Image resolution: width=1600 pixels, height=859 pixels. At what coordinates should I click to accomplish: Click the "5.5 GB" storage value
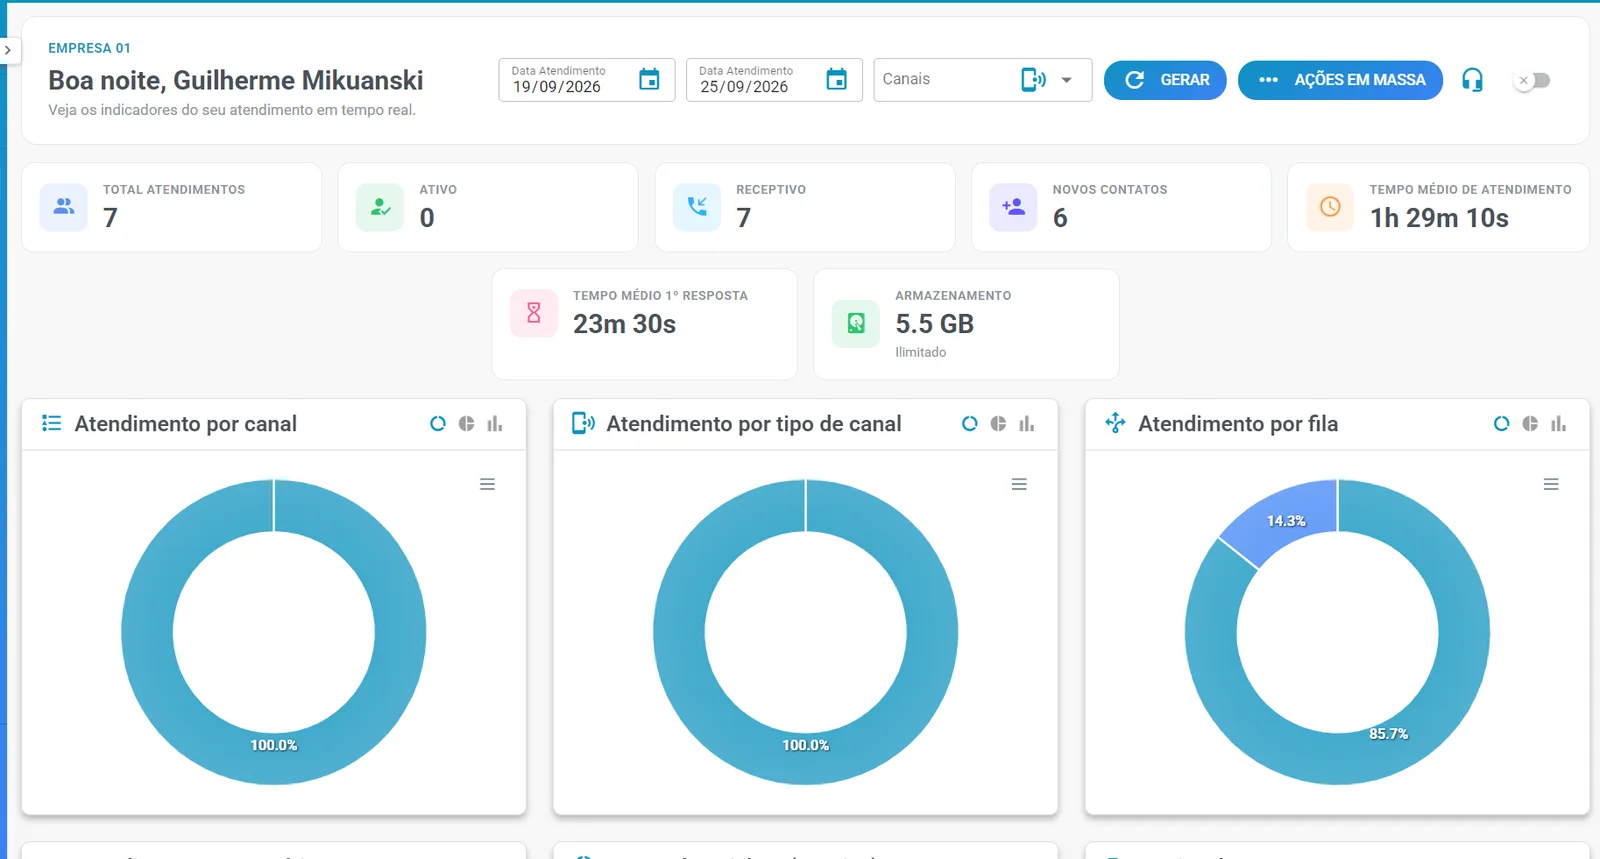point(934,324)
